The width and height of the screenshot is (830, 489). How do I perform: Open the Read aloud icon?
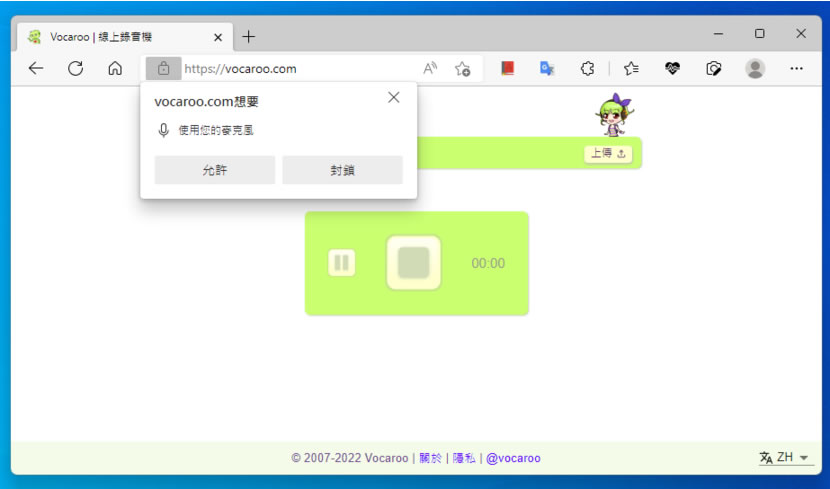tap(430, 68)
